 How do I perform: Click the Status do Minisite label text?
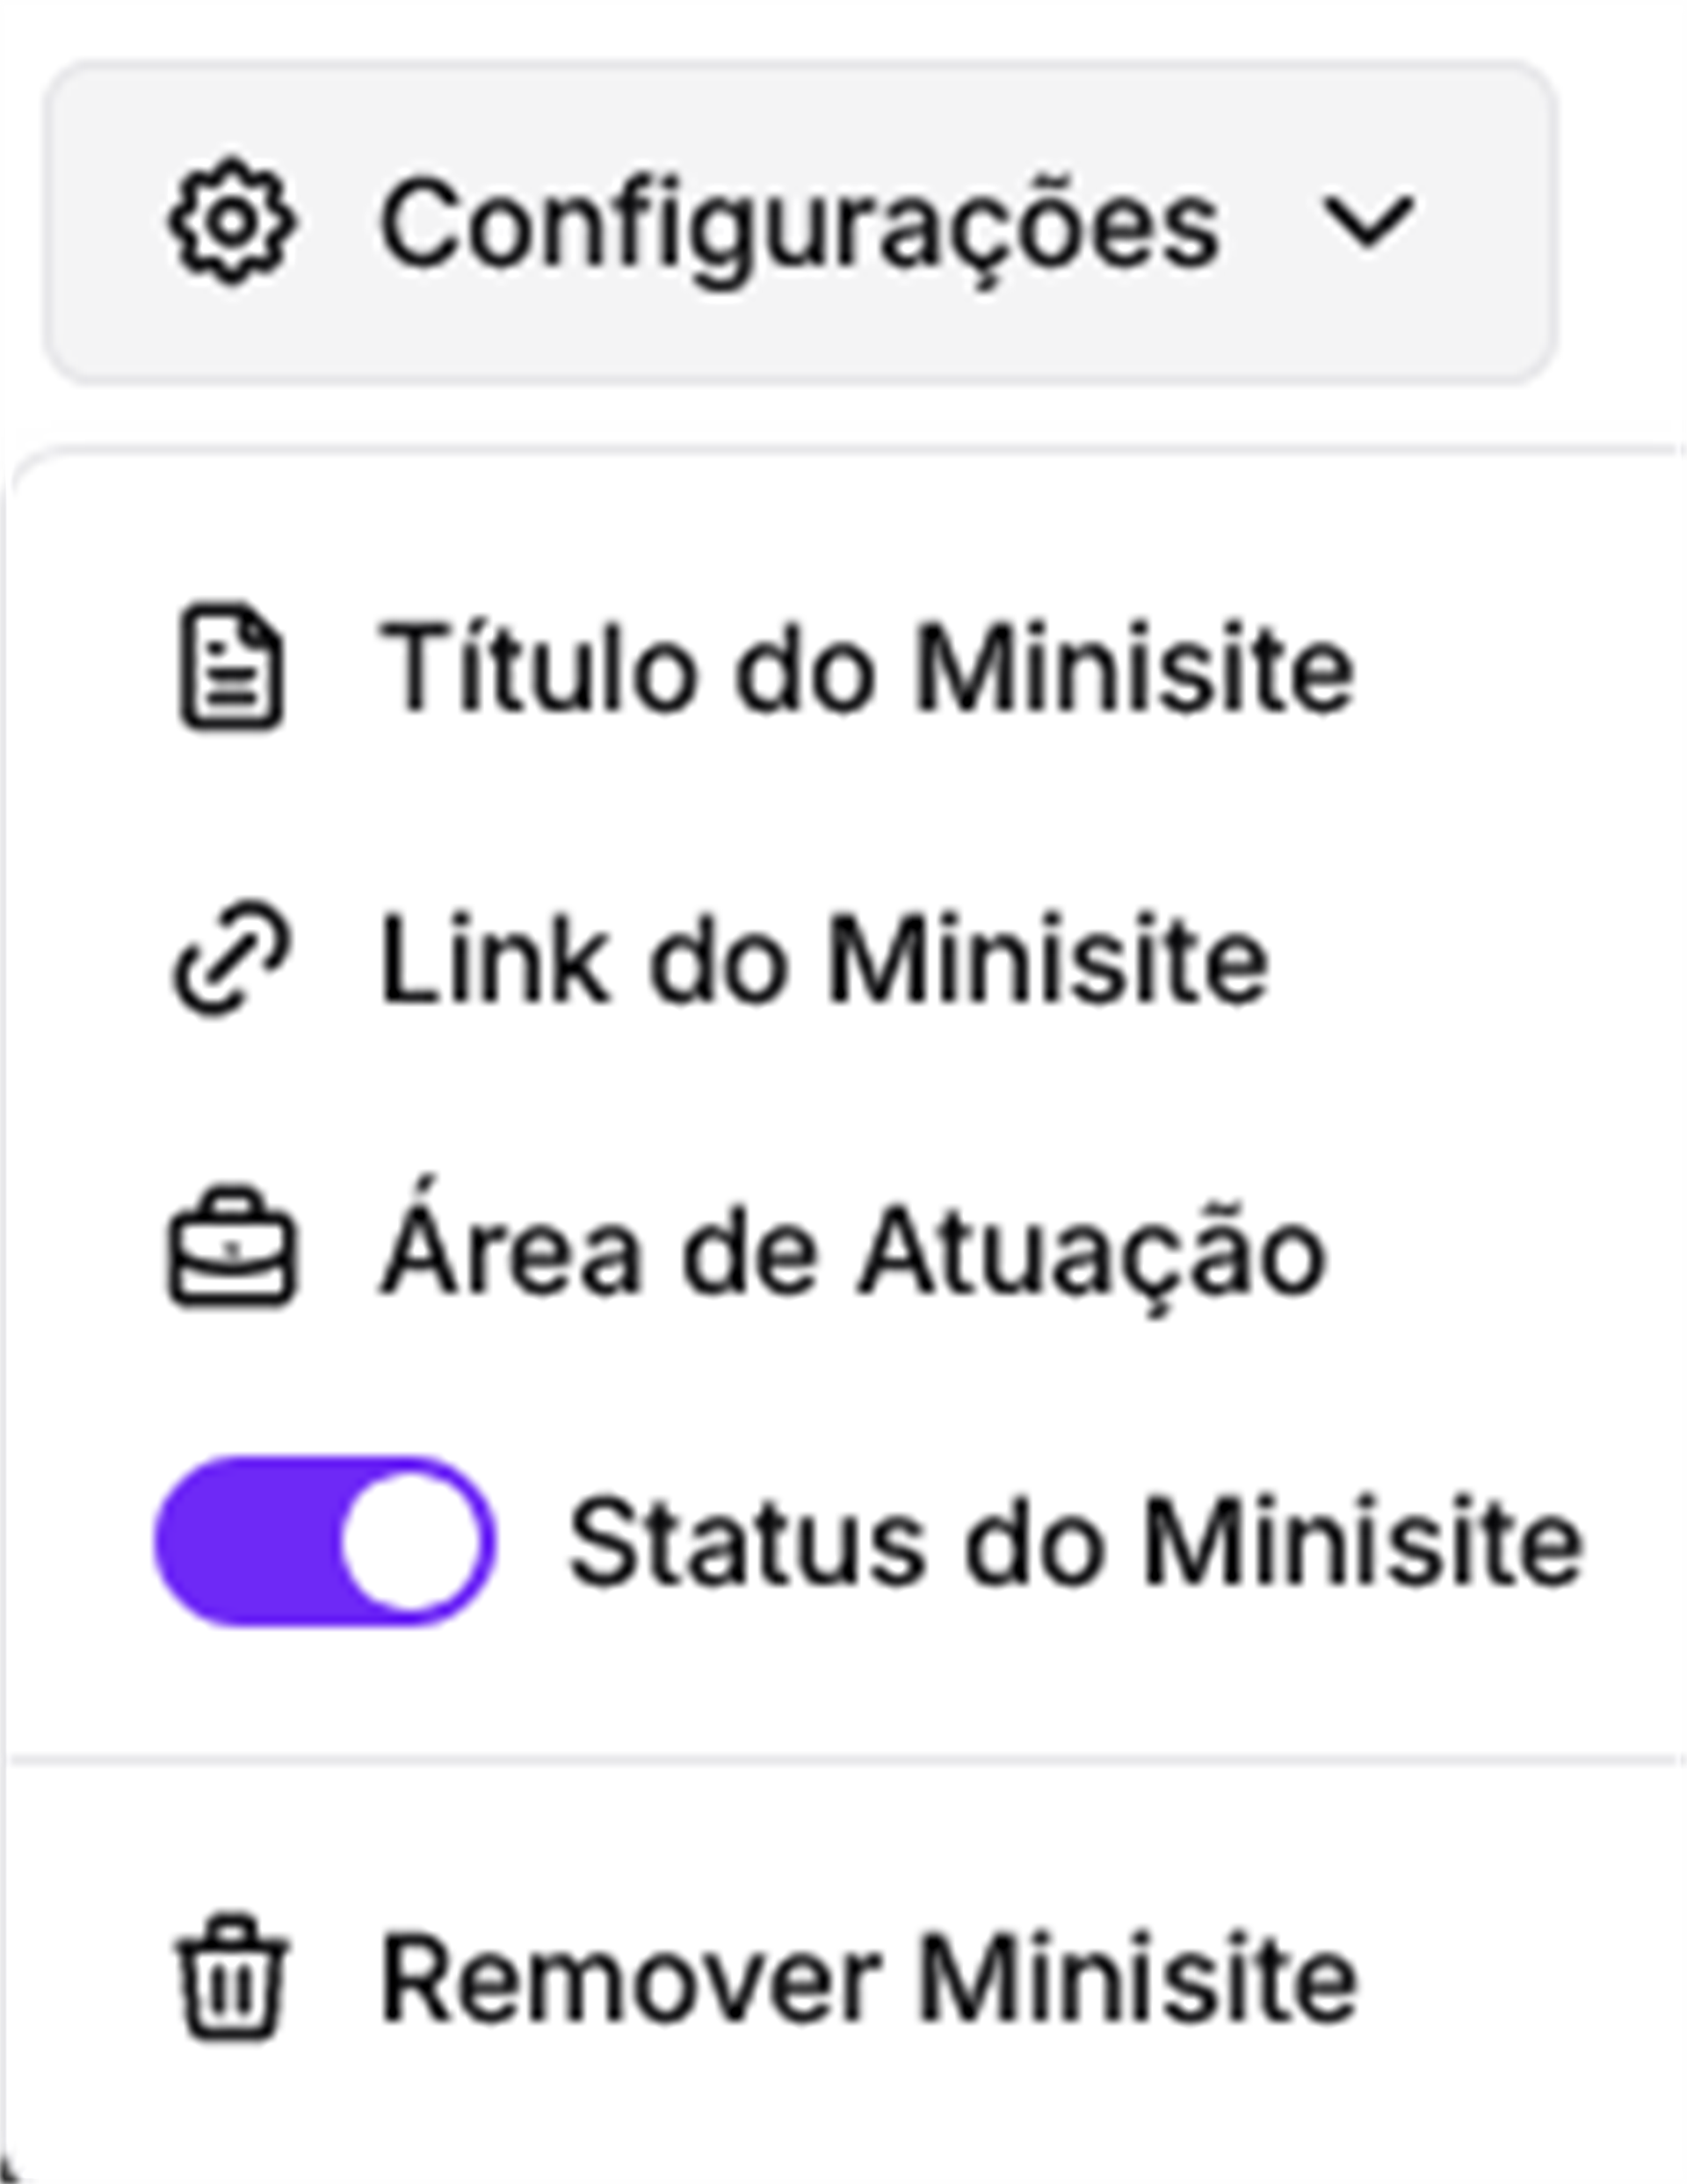pos(1076,1541)
